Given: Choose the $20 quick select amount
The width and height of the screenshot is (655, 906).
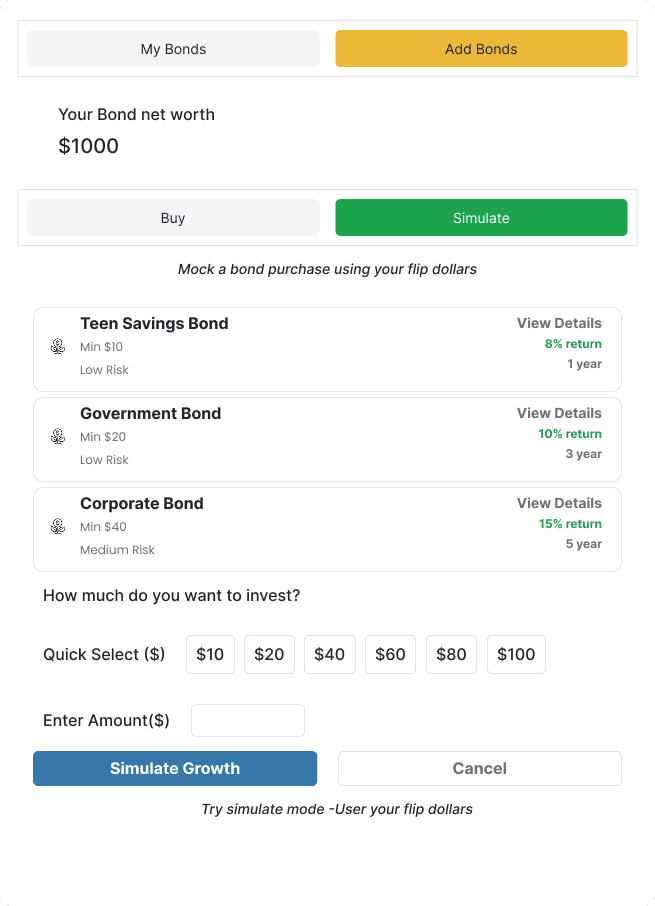Looking at the screenshot, I should pos(269,654).
